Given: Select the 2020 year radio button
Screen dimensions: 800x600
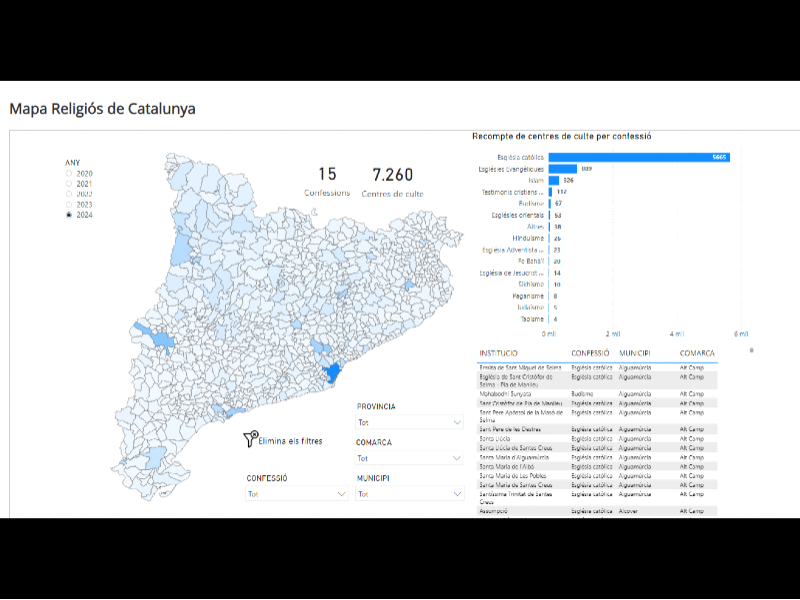Looking at the screenshot, I should point(69,174).
